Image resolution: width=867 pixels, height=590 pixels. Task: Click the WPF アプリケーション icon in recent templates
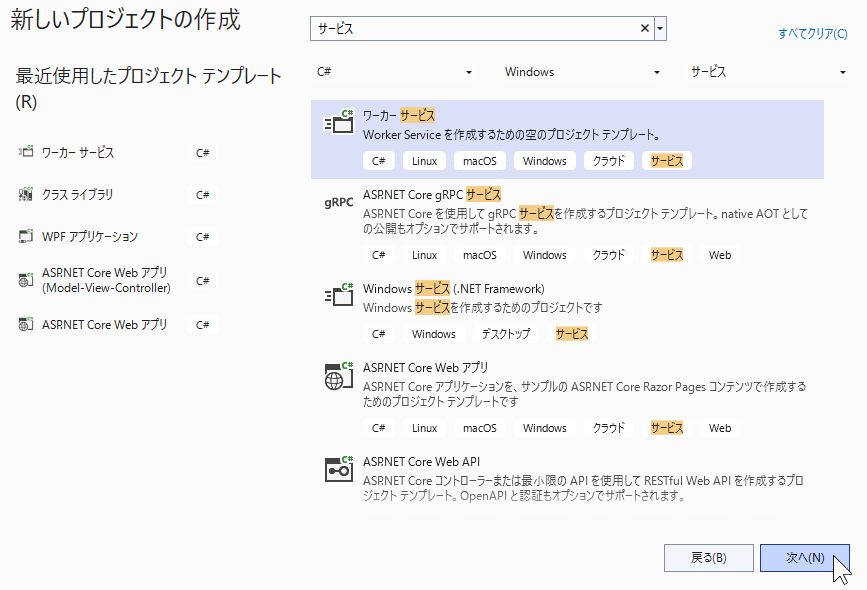25,236
